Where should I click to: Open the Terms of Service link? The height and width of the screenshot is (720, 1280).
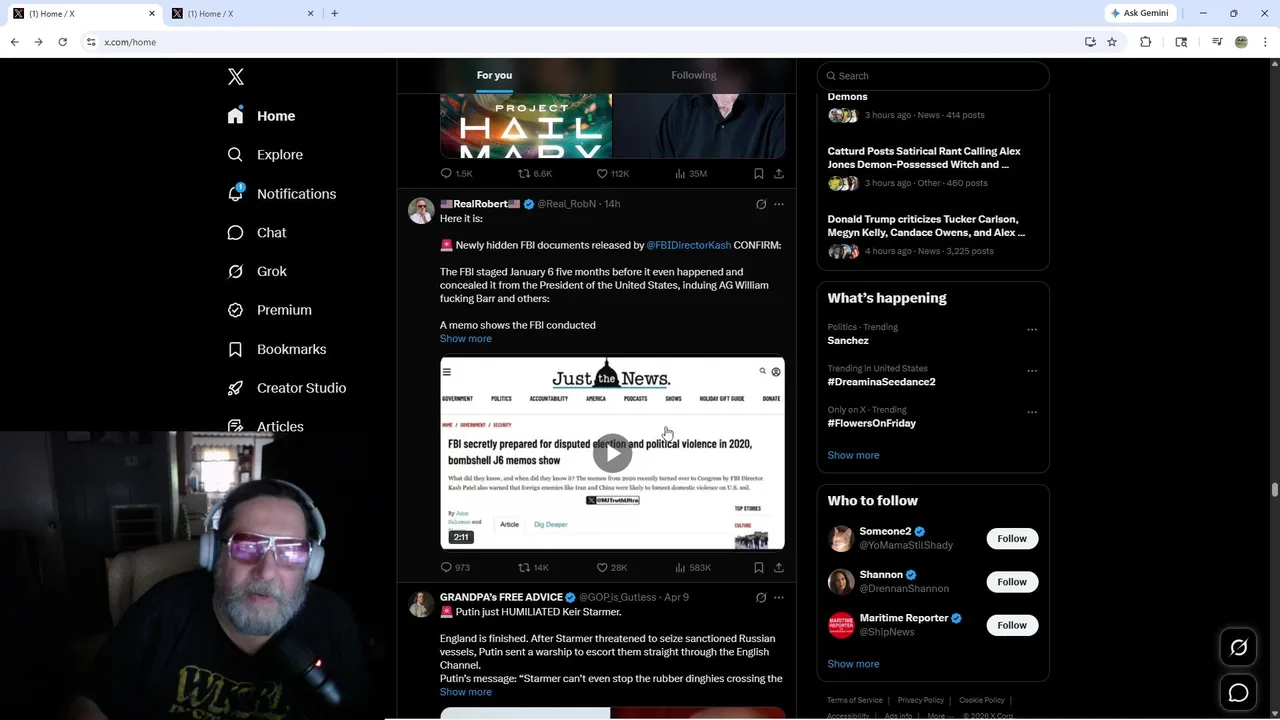854,700
